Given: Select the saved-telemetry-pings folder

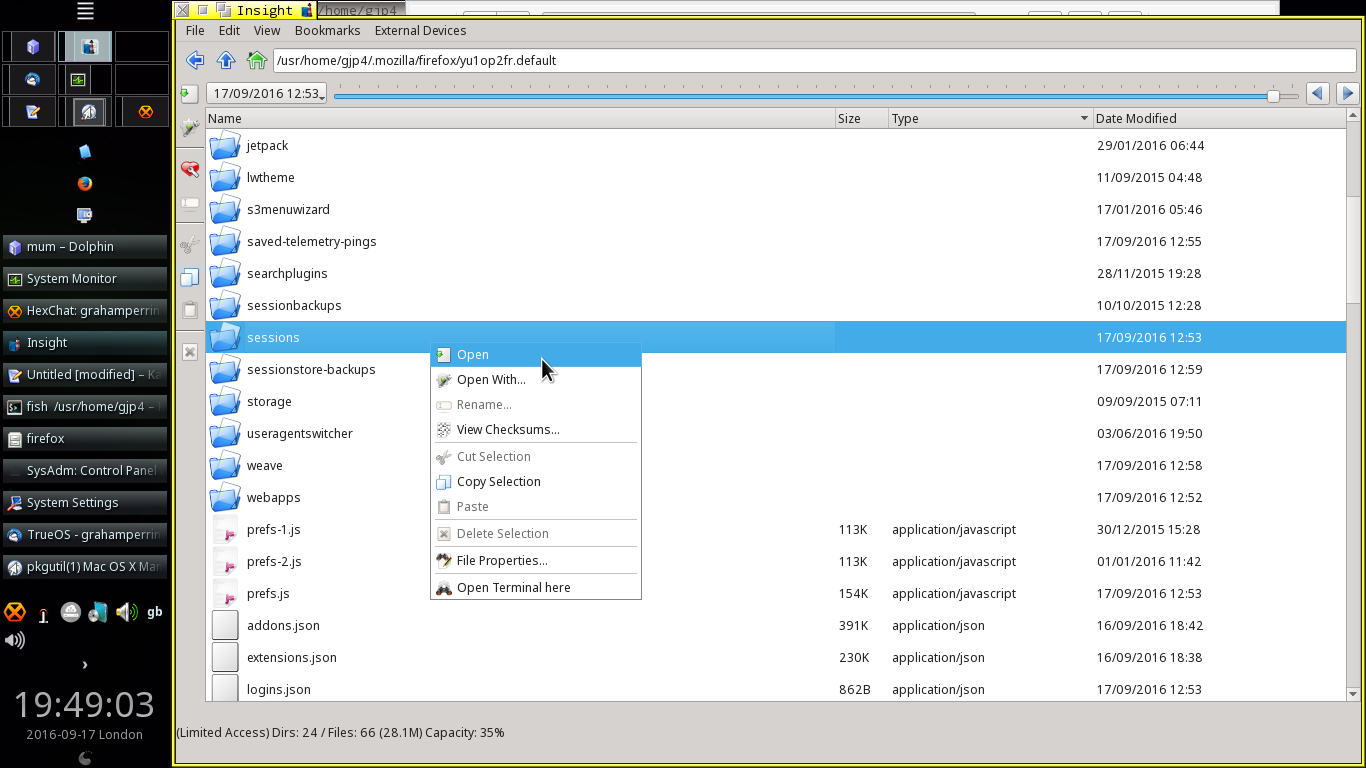Looking at the screenshot, I should [776, 241].
